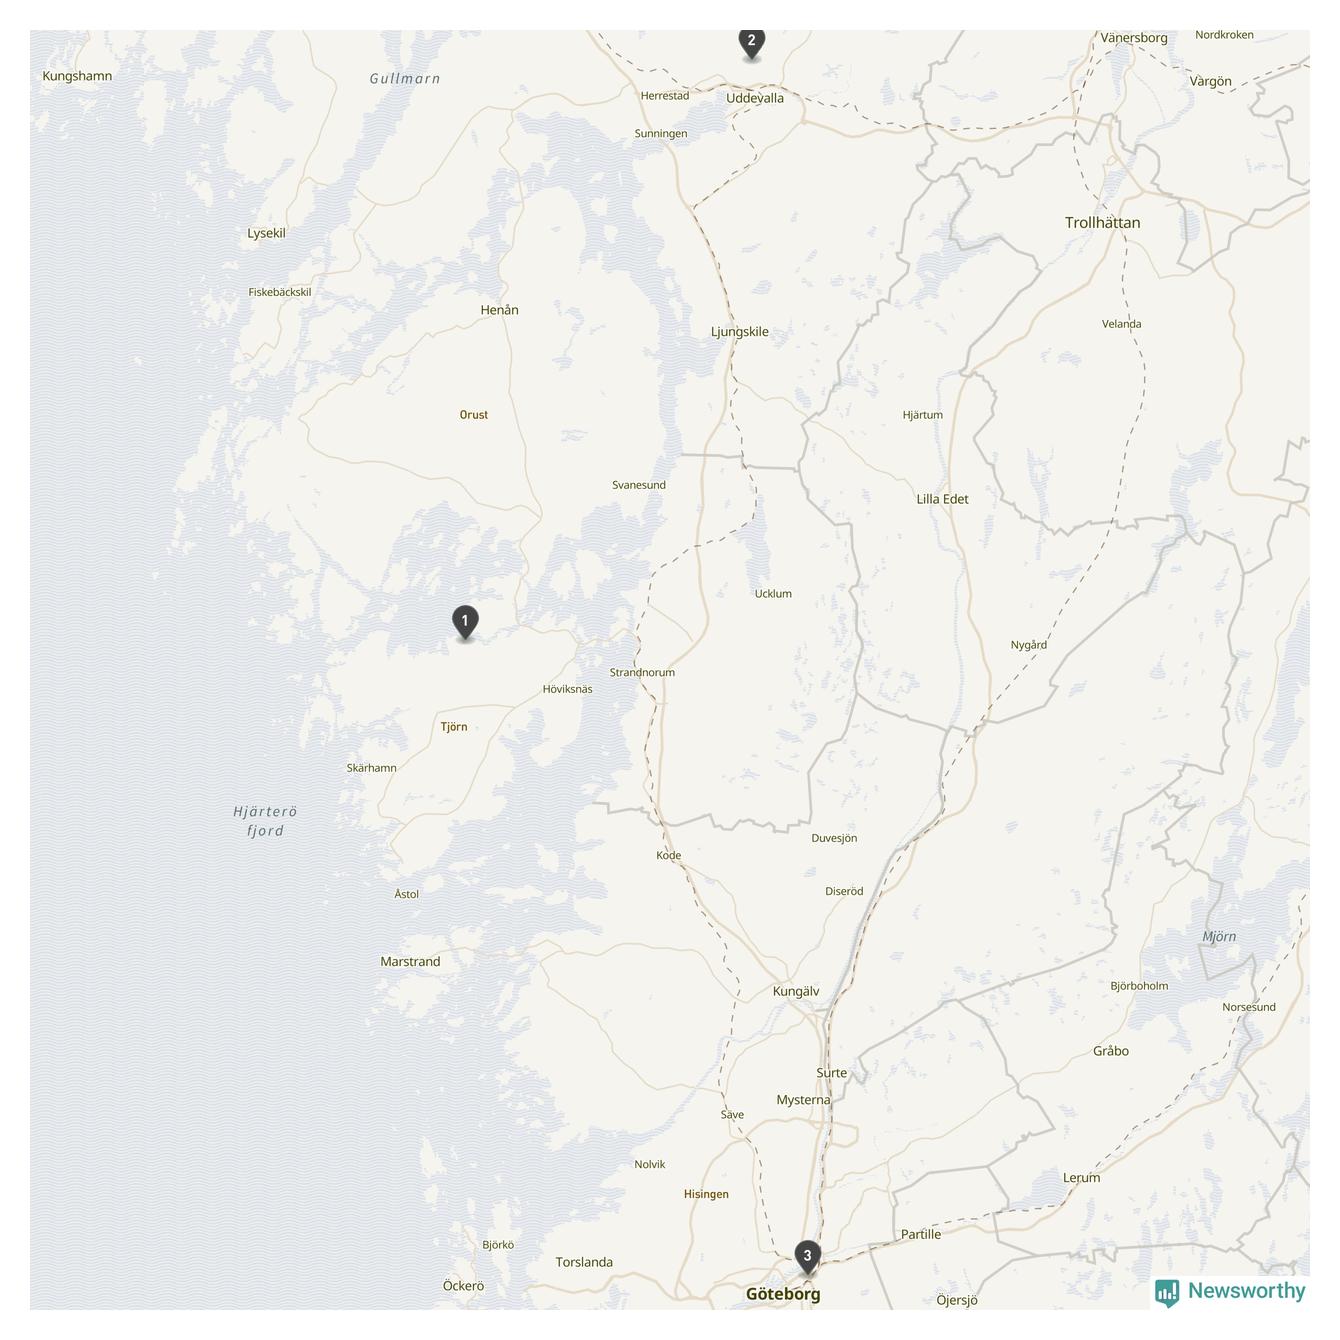Select the Trollhättan city label

point(1102,223)
